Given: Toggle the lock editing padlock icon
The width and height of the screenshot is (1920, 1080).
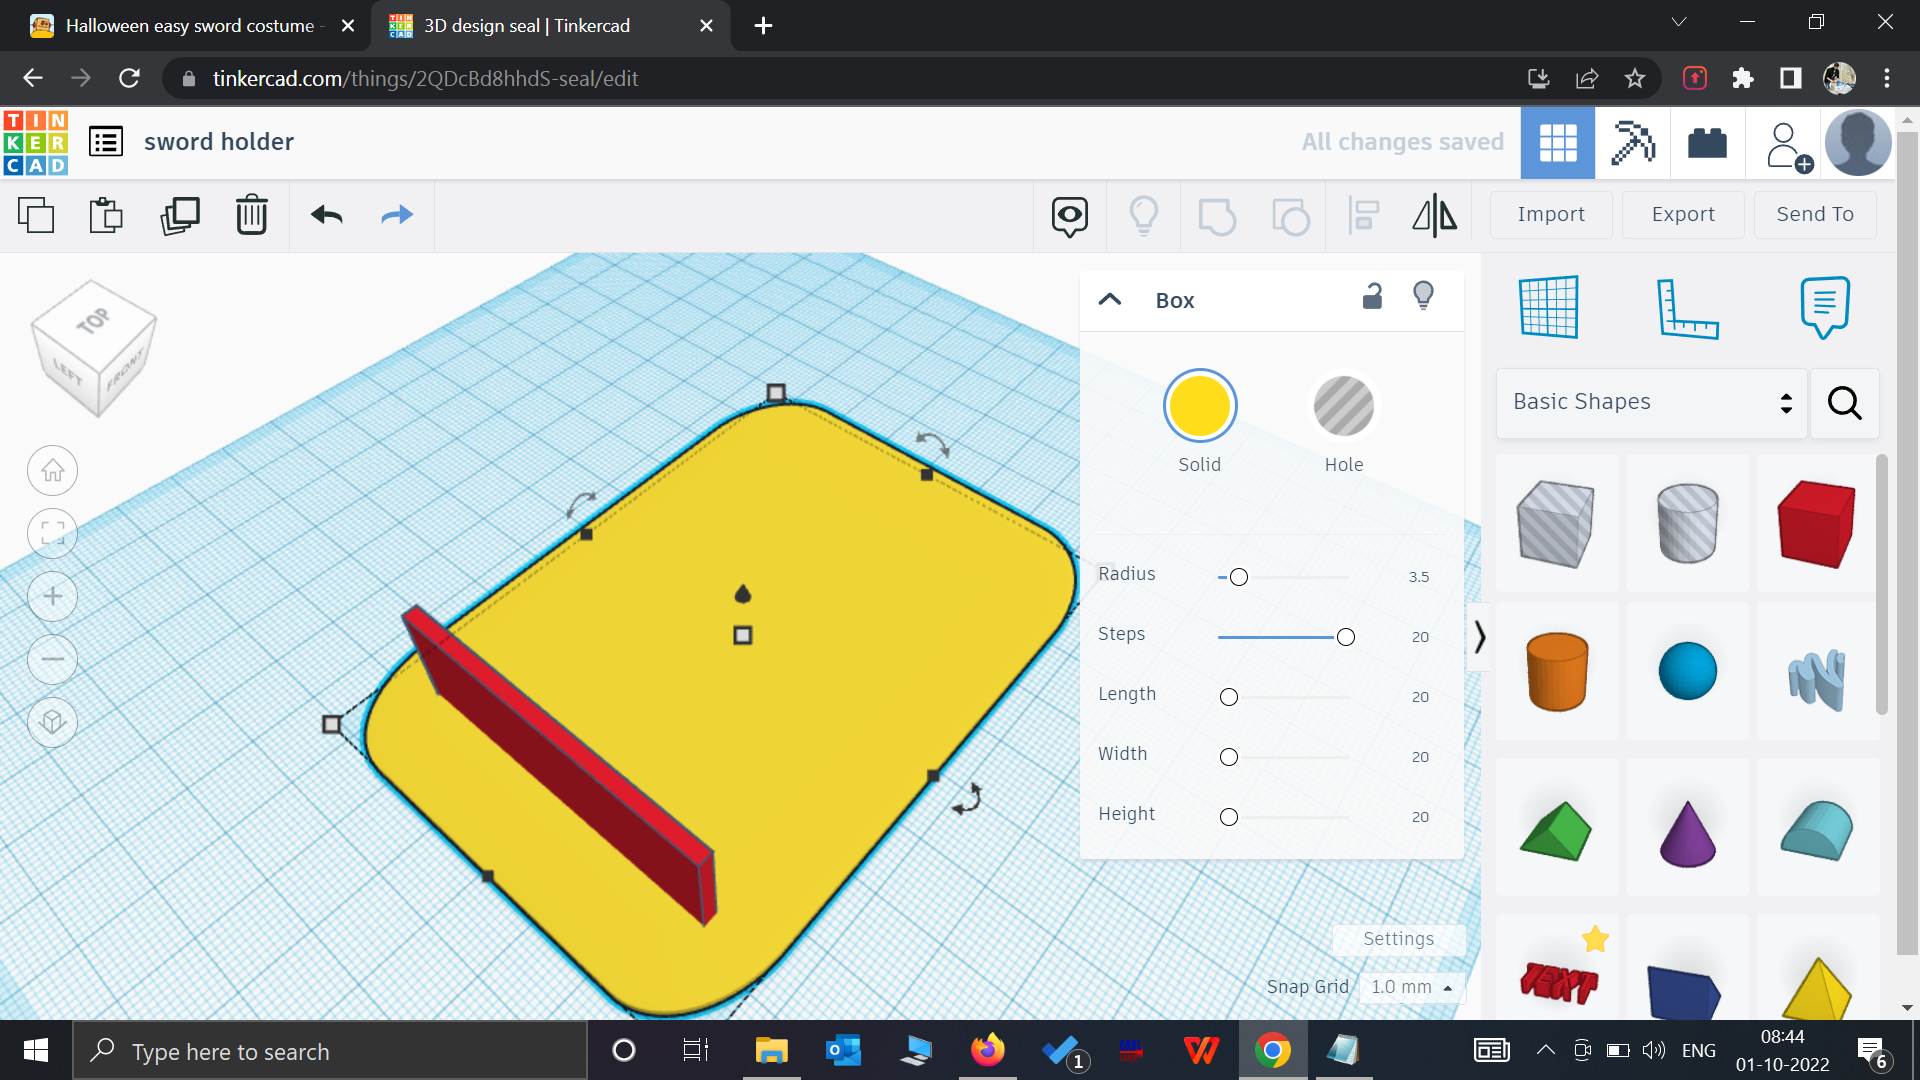Looking at the screenshot, I should point(1372,297).
